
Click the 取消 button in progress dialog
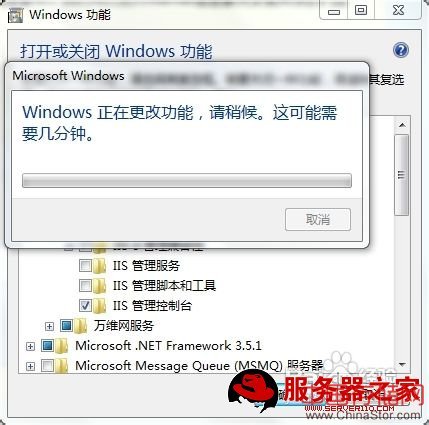coord(318,220)
